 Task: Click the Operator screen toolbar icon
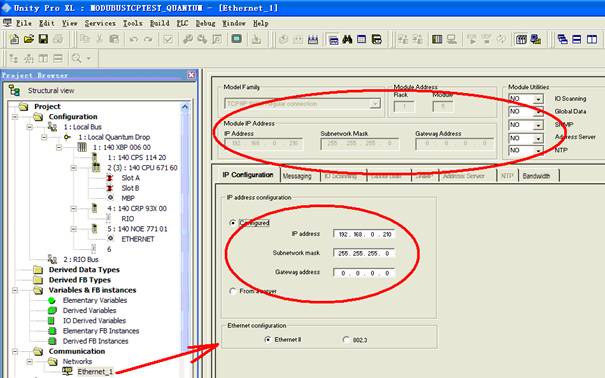(376, 39)
